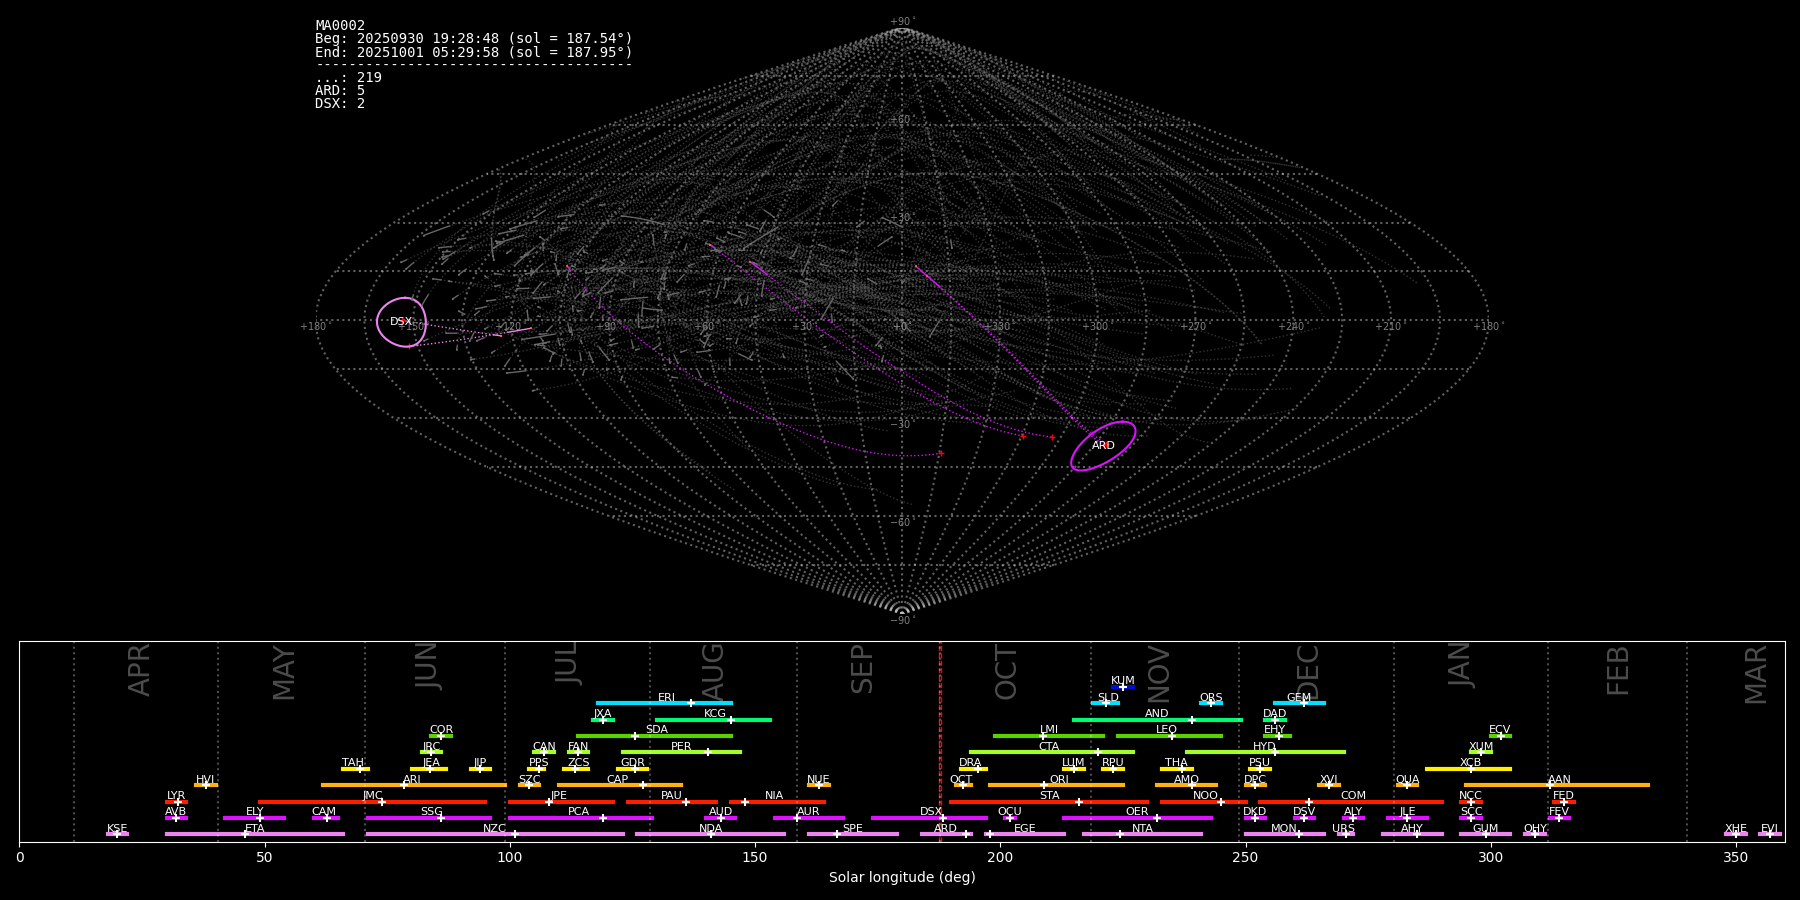Select the HYD shower bar
This screenshot has width=1800, height=900.
pyautogui.click(x=1265, y=752)
